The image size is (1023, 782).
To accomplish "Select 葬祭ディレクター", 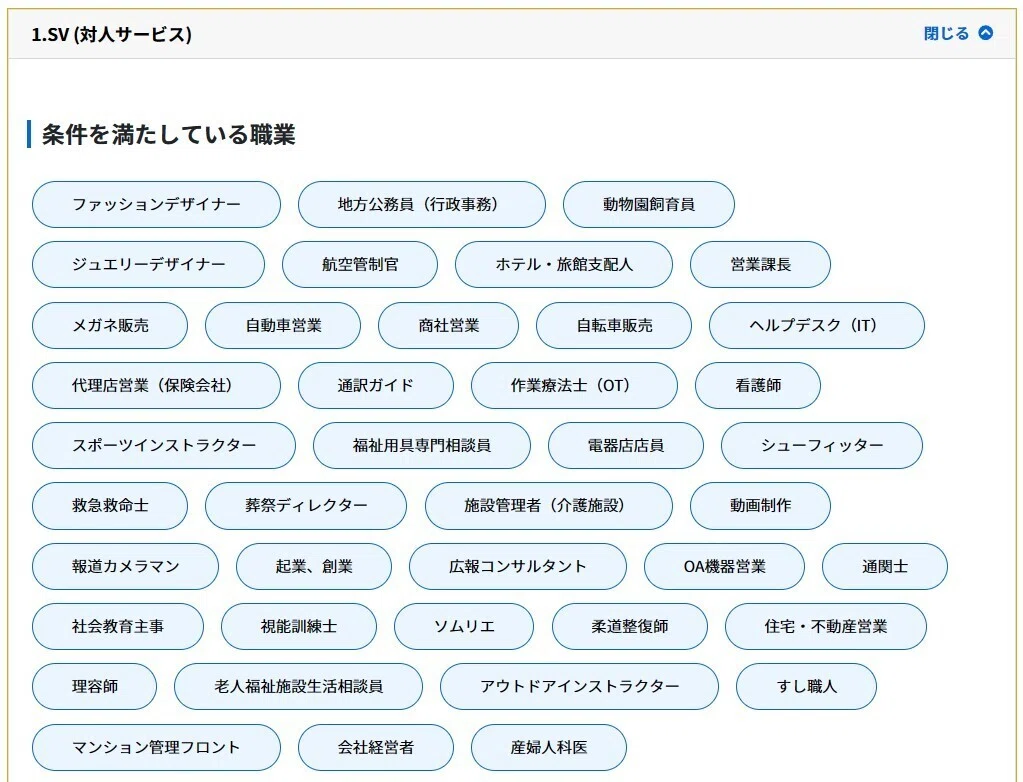I will point(306,505).
